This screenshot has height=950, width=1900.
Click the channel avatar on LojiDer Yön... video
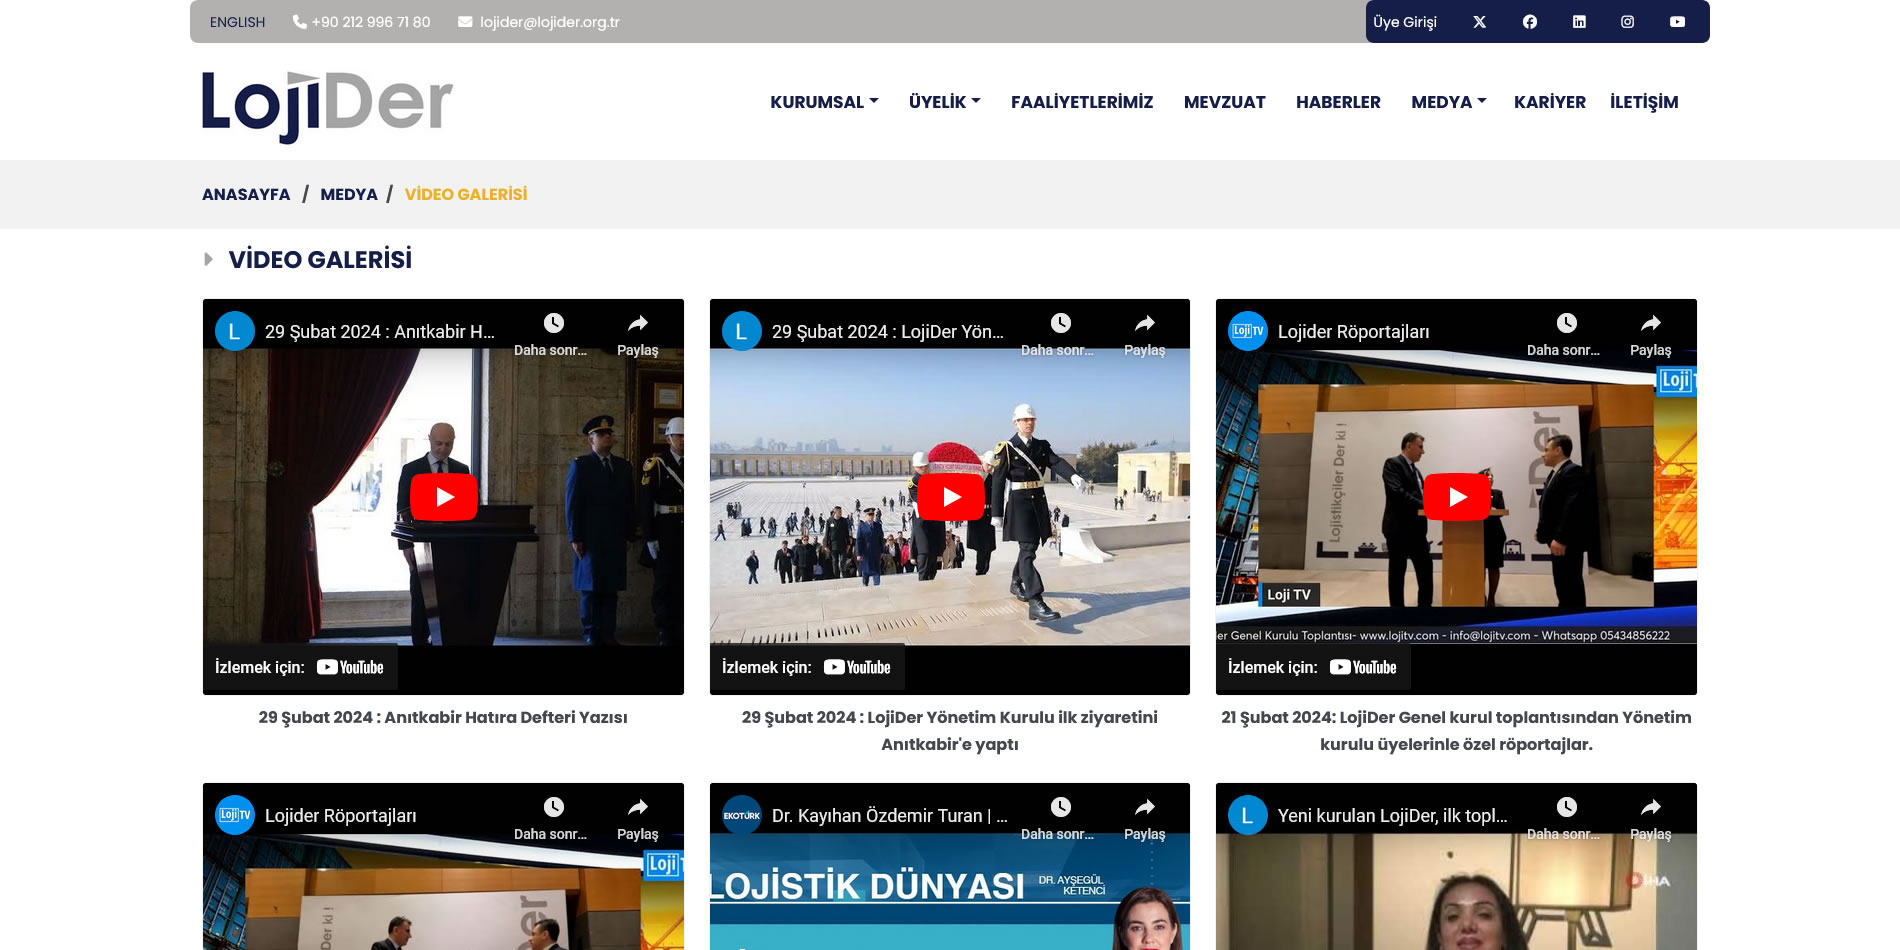click(742, 331)
